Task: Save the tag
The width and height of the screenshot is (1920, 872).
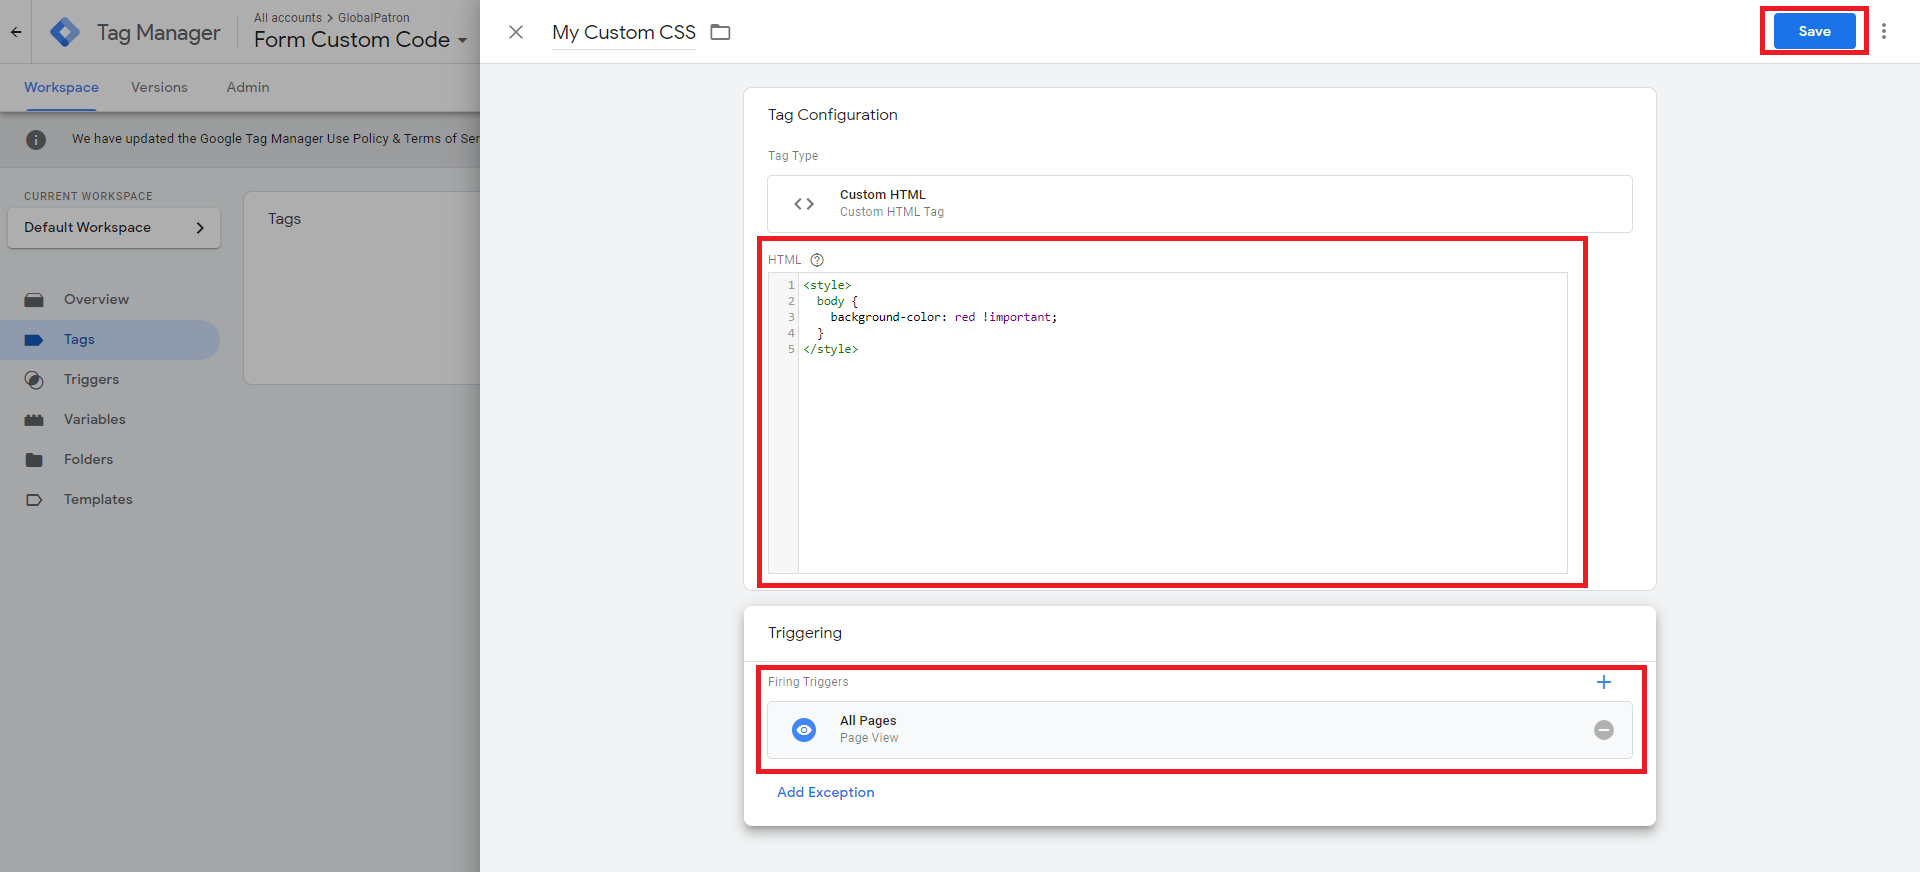Action: (1814, 31)
